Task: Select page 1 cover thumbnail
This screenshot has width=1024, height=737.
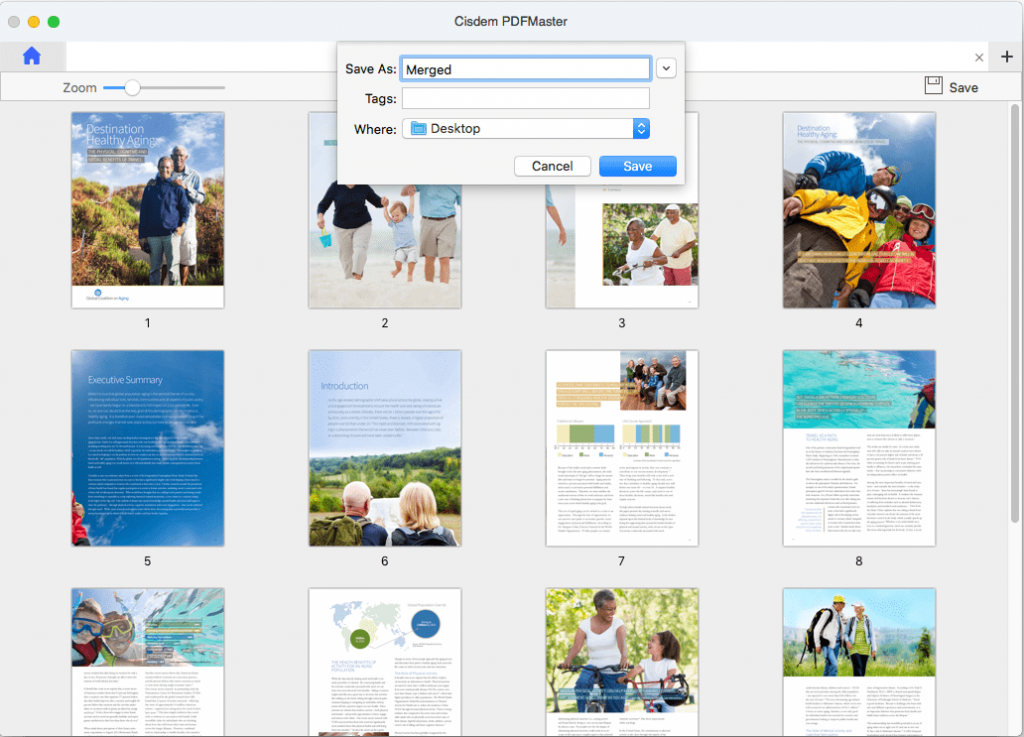Action: point(148,210)
